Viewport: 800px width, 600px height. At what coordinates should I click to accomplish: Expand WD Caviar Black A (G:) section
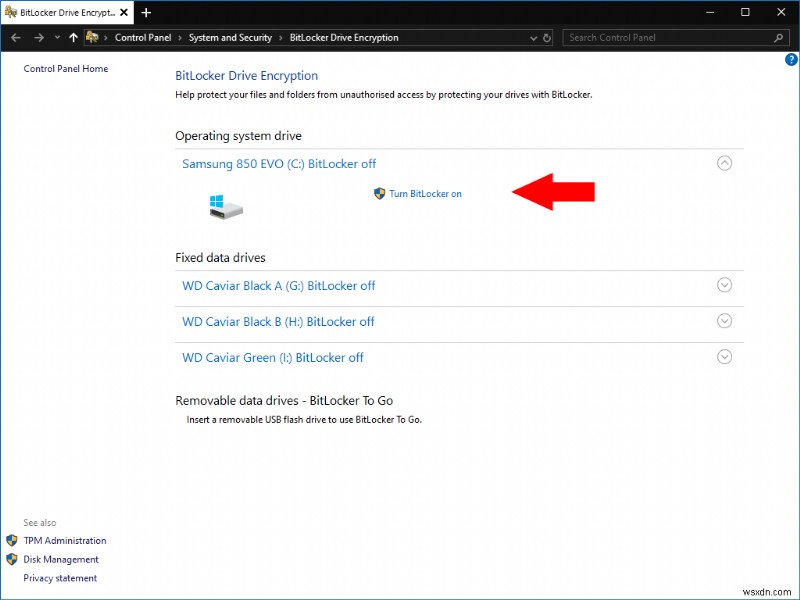(725, 285)
